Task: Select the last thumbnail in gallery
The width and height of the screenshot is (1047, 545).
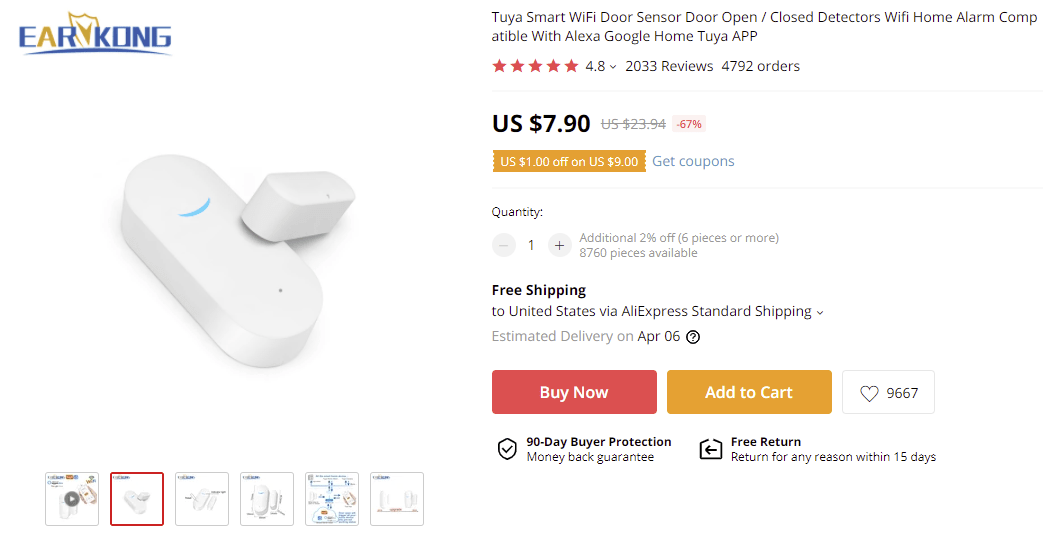Action: tap(397, 498)
